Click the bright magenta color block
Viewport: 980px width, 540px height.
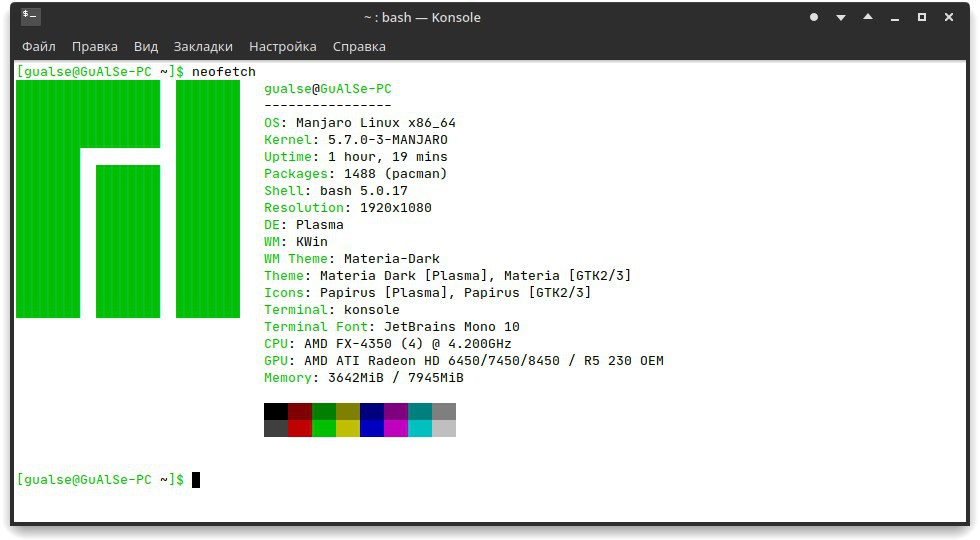(x=396, y=428)
